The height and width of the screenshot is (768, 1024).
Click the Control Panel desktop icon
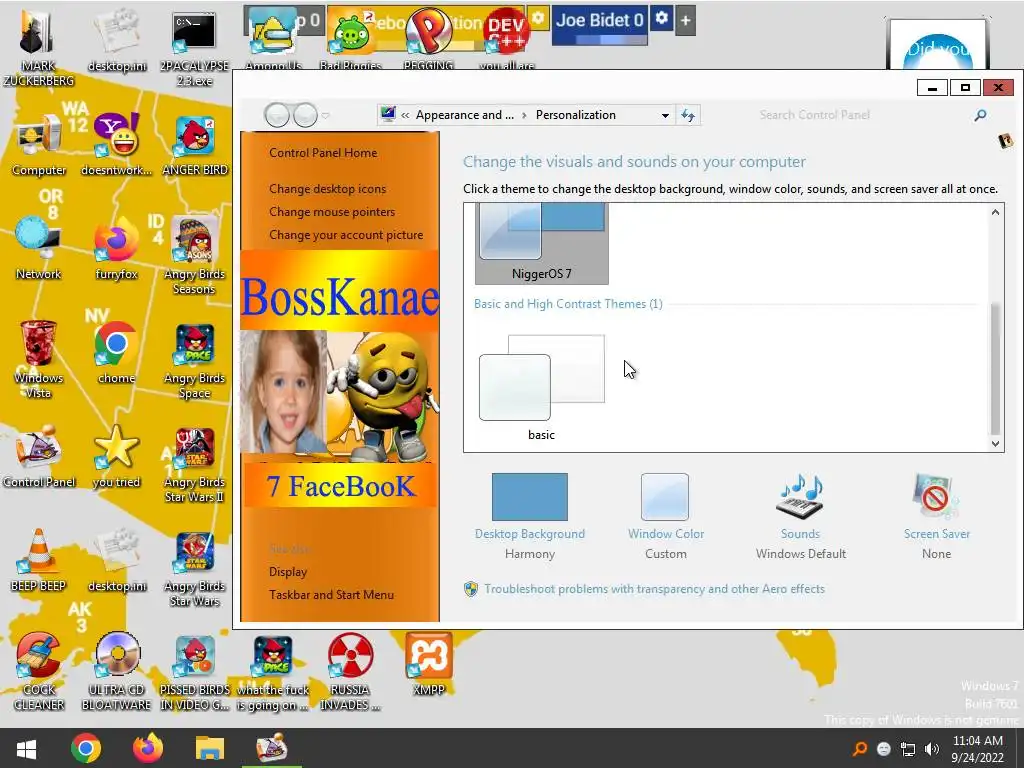pos(39,456)
